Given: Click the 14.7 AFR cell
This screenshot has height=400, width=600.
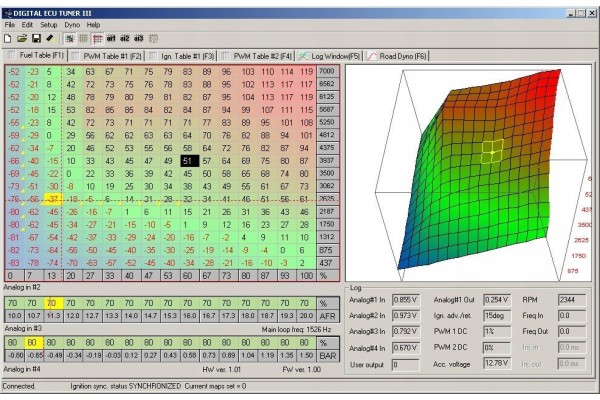Looking at the screenshot, I should pyautogui.click(x=150, y=316).
